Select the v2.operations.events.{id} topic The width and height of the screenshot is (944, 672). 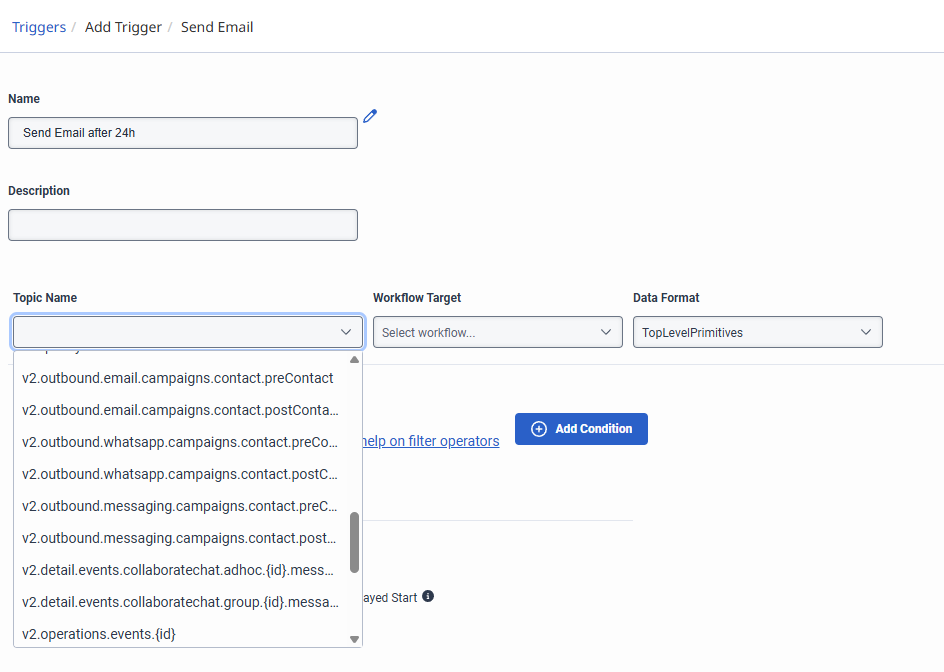pos(100,634)
